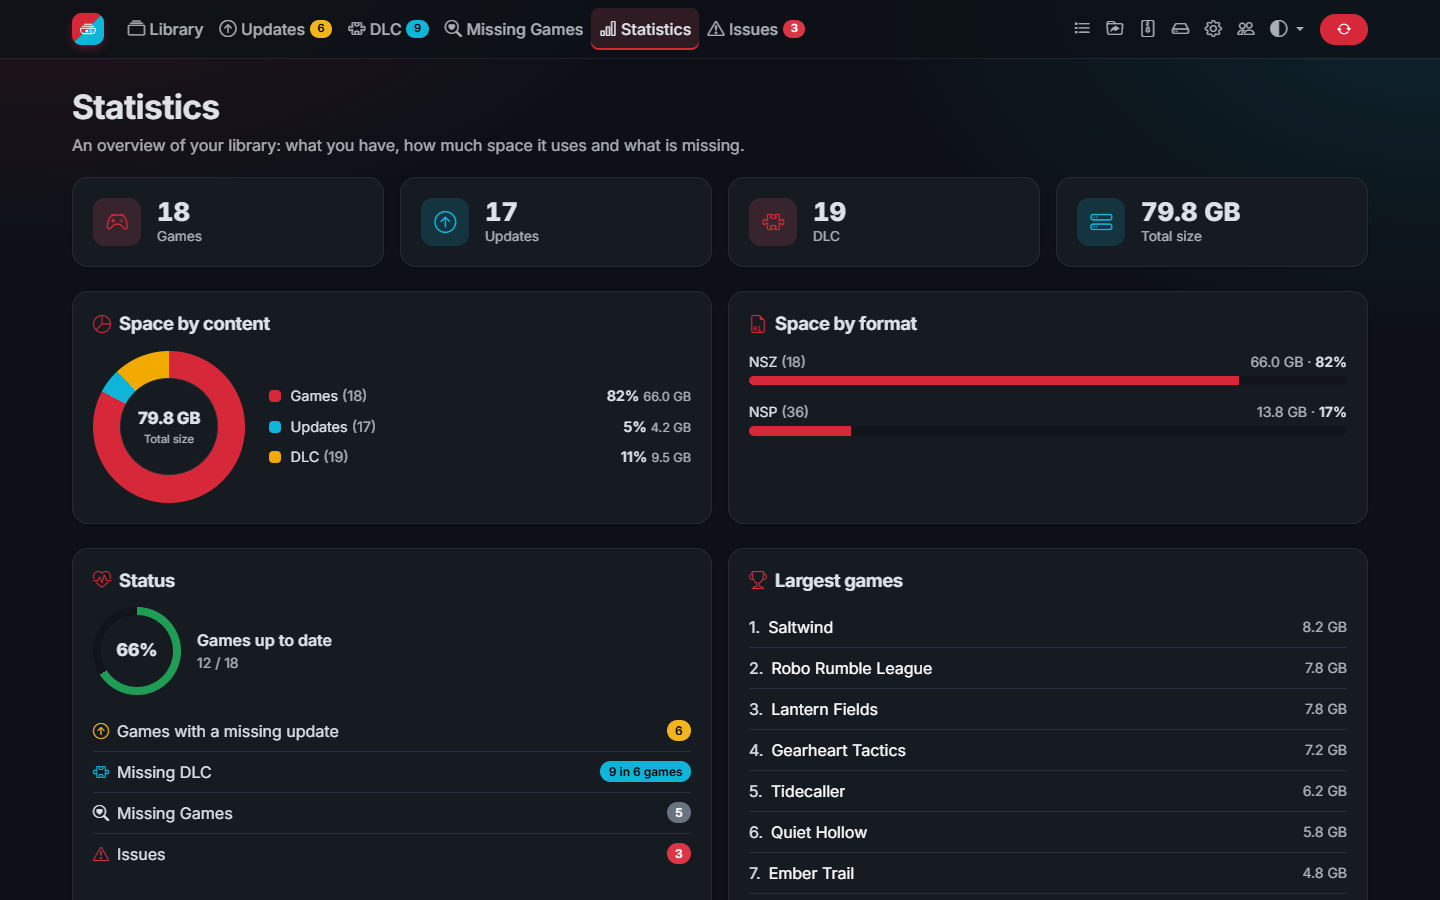This screenshot has height=900, width=1440.
Task: Open the Issues row in the Status panel
Action: (x=392, y=854)
